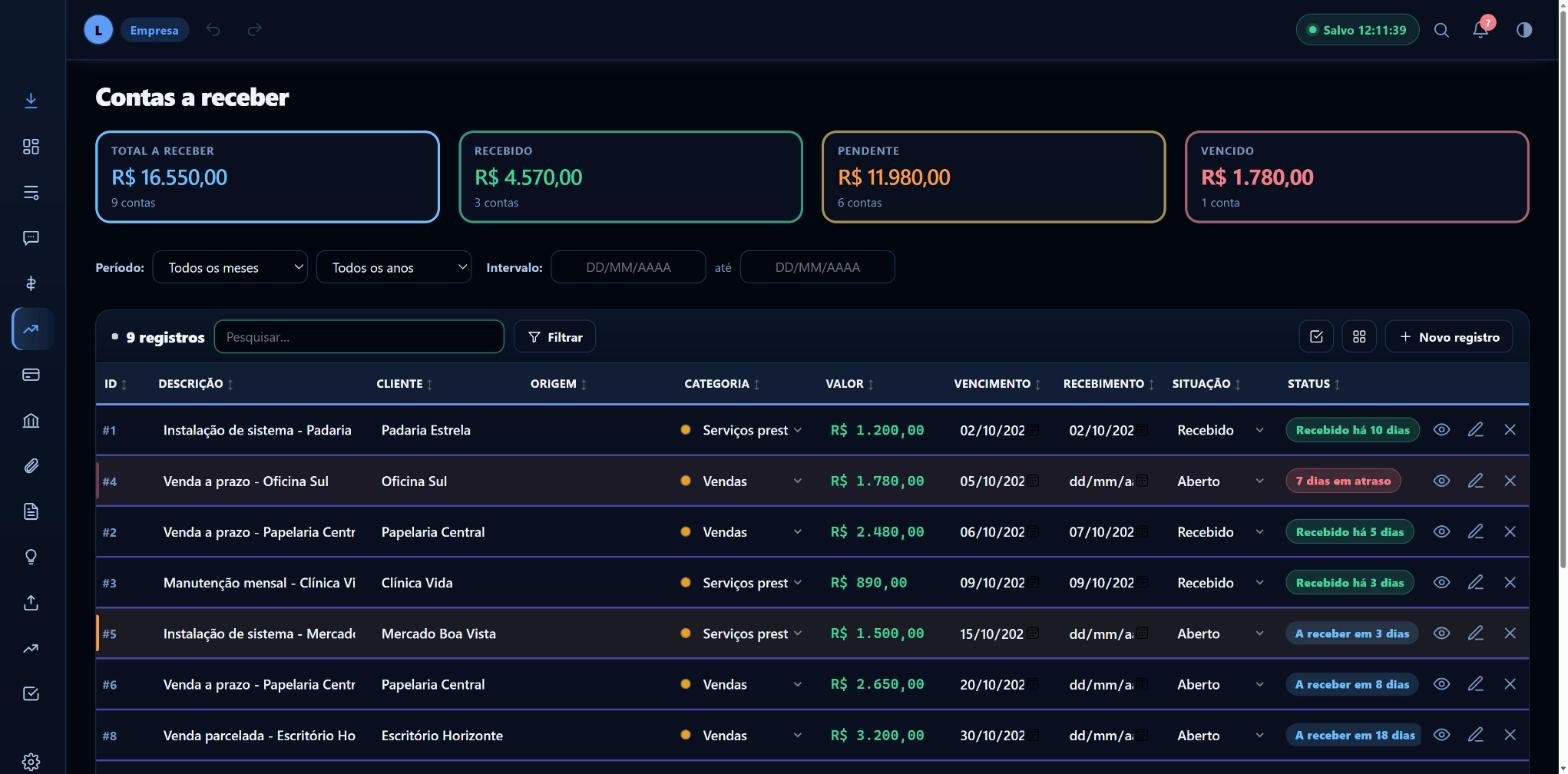Viewport: 1568px width, 774px height.
Task: Open the document sidebar icon
Action: tap(31, 511)
